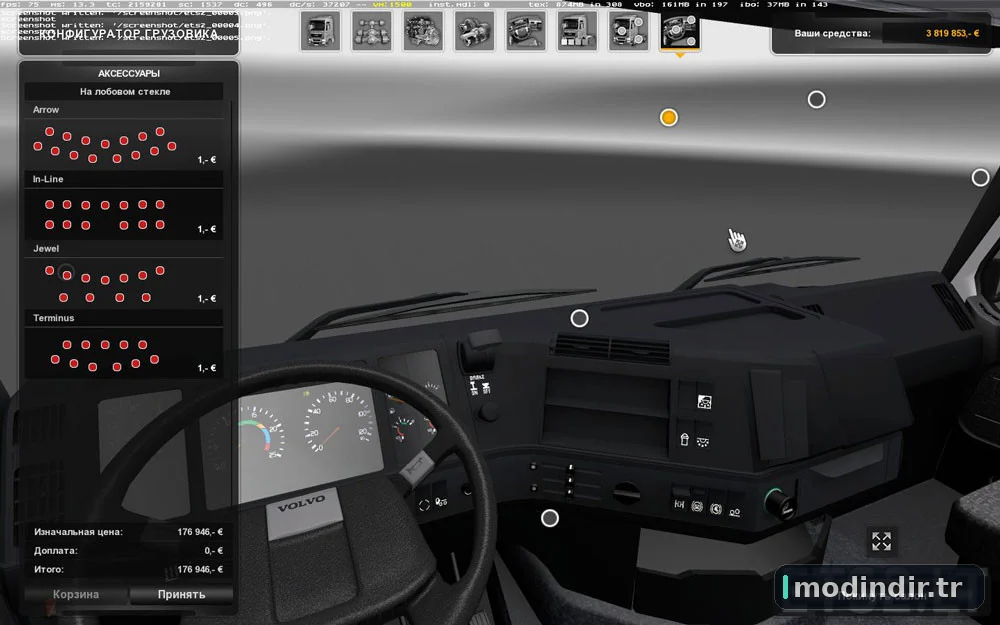1000x625 pixels.
Task: Open the interior dashboard configuration tab
Action: 526,31
